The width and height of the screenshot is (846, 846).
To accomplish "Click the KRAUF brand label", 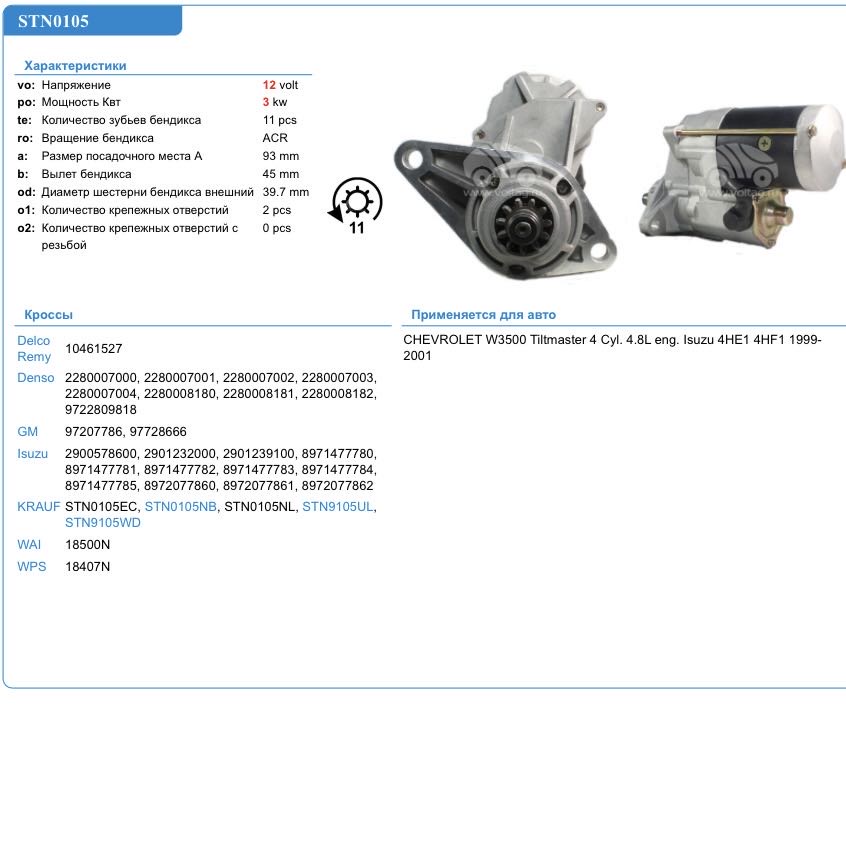I will point(39,506).
